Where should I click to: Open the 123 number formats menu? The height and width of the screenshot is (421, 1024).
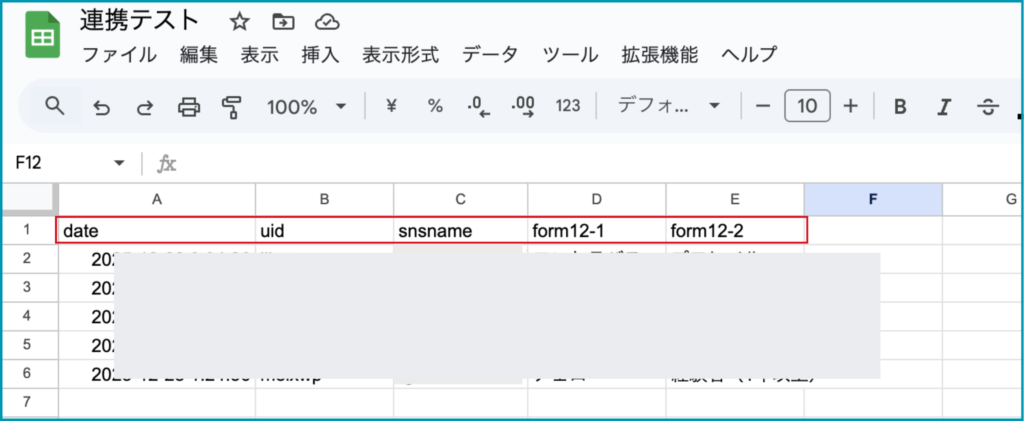568,106
